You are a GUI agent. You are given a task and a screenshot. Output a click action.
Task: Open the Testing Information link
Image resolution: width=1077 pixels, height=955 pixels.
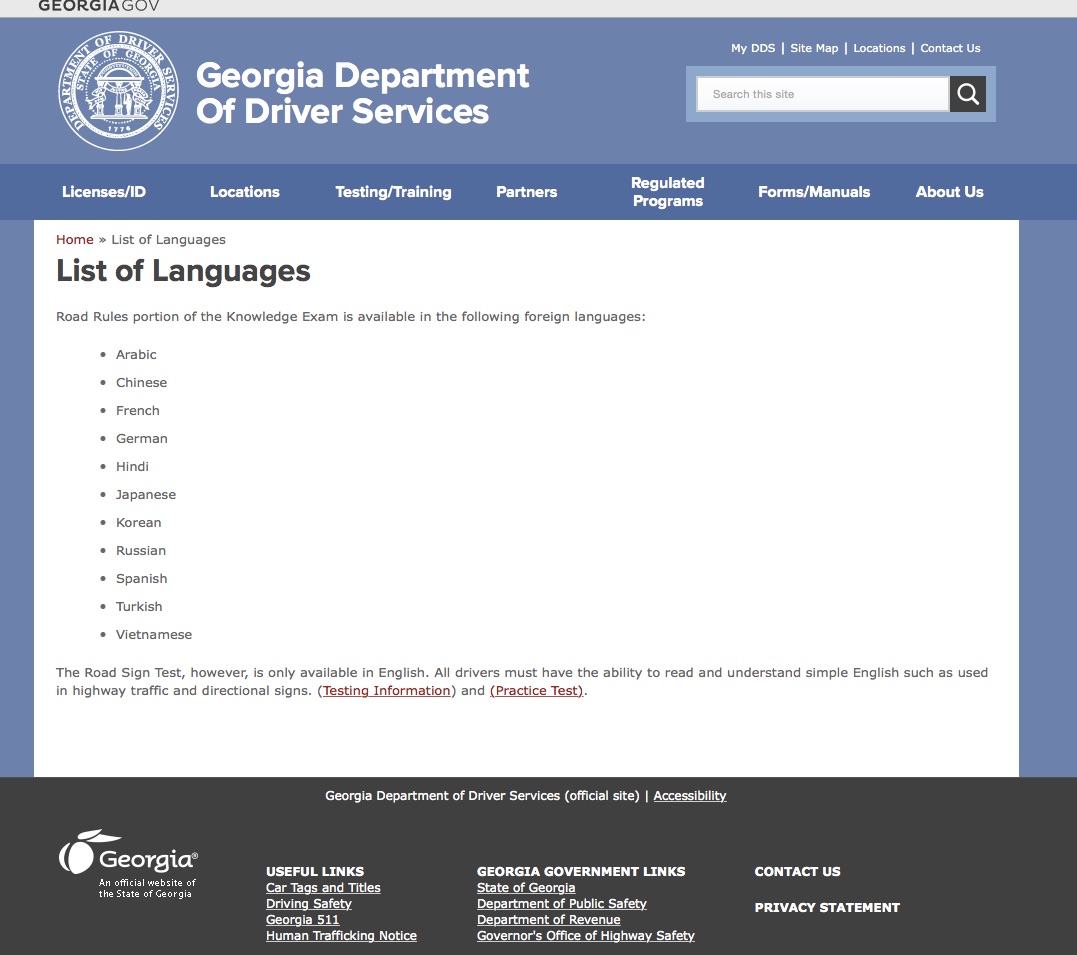click(387, 690)
